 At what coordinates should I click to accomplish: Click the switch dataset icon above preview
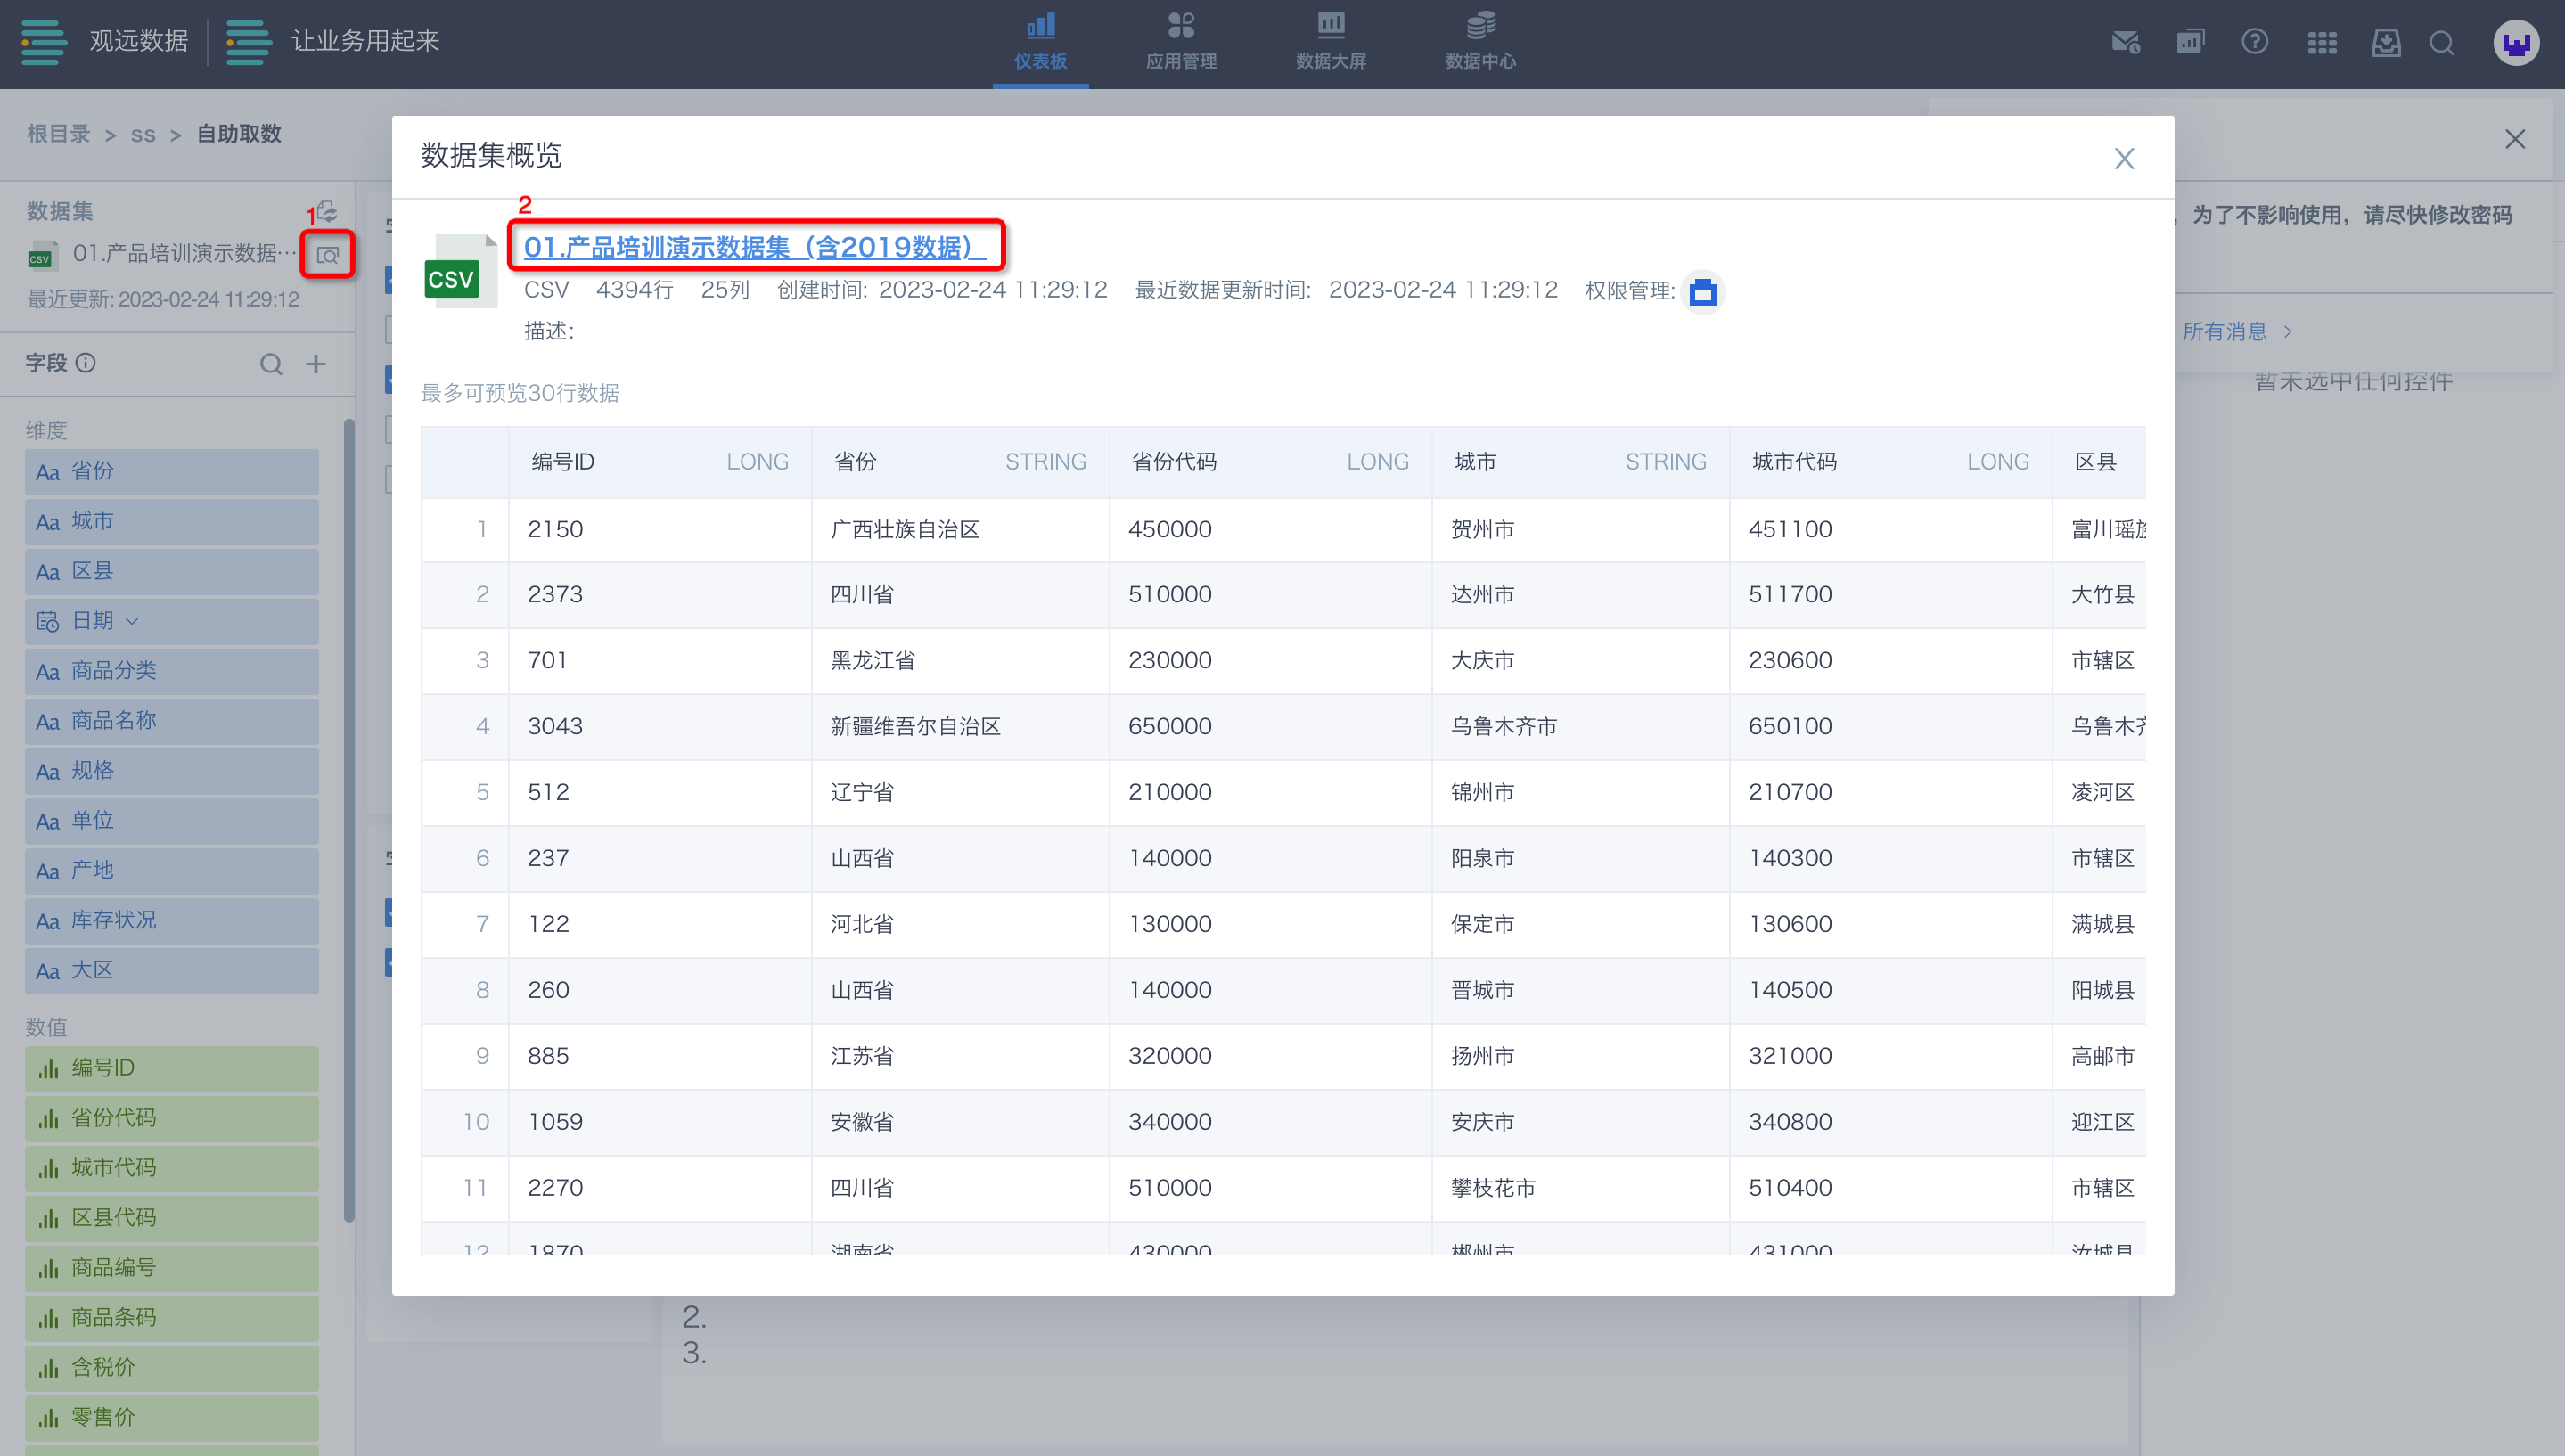point(327,211)
